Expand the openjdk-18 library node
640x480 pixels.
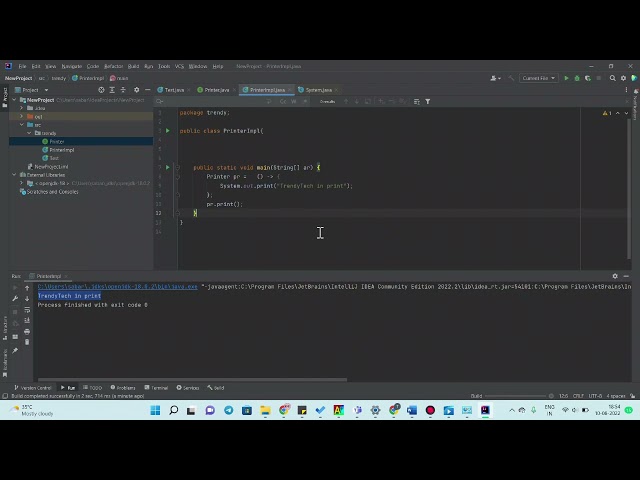(x=22, y=183)
